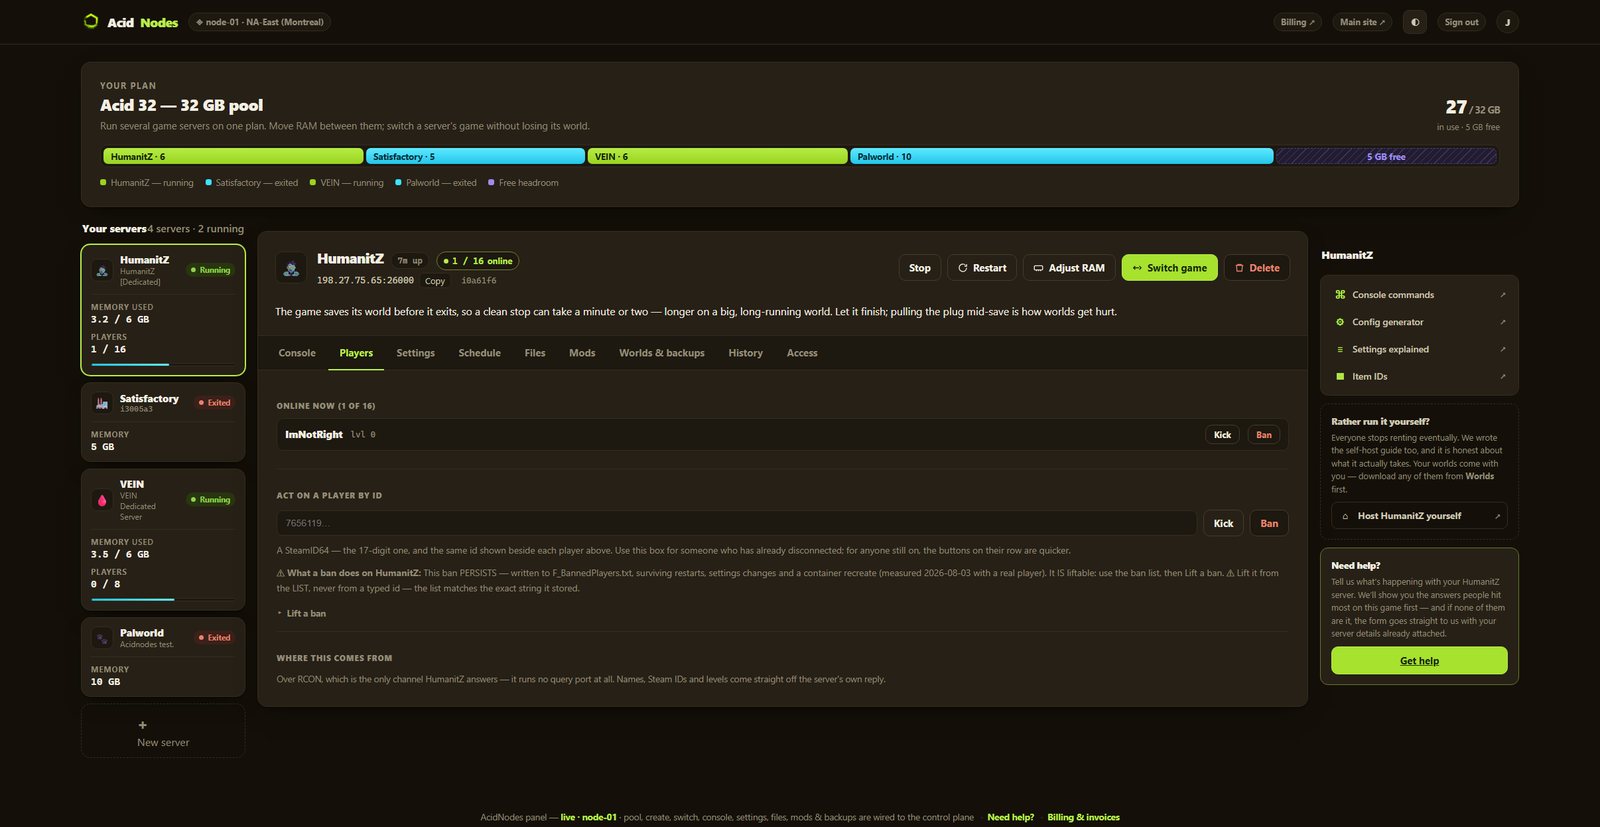The image size is (1600, 827).
Task: Toggle the light/dark theme button
Action: tap(1415, 22)
